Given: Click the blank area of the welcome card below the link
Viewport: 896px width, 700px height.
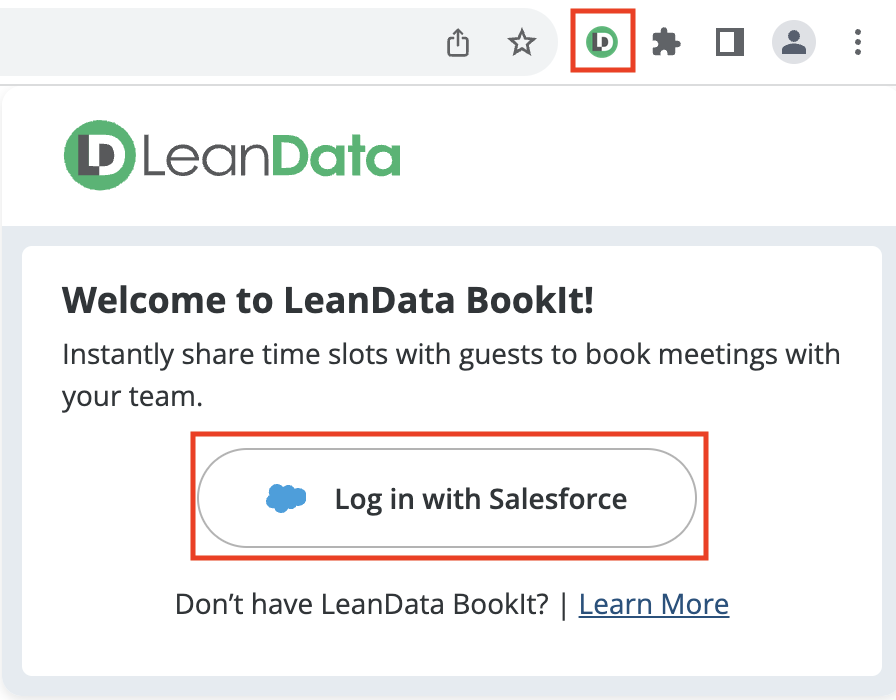Looking at the screenshot, I should pos(450,650).
